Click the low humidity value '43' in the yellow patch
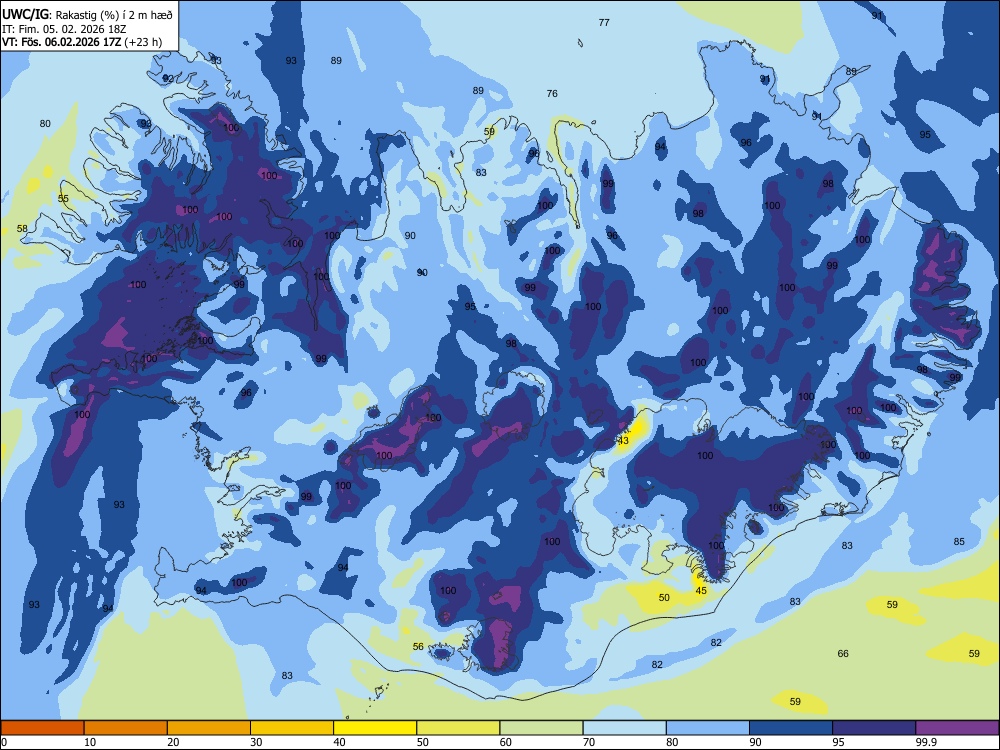The height and width of the screenshot is (750, 1000). pyautogui.click(x=623, y=441)
